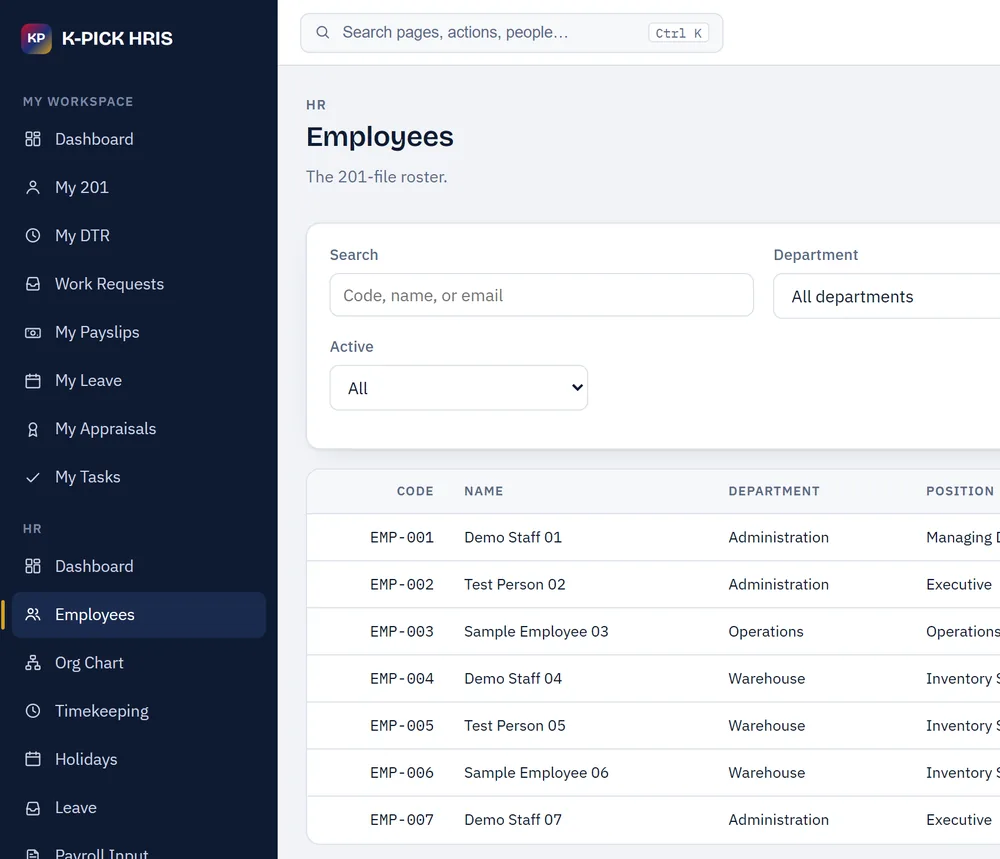Select employee code EMP-007
The height and width of the screenshot is (859, 1000).
point(402,820)
